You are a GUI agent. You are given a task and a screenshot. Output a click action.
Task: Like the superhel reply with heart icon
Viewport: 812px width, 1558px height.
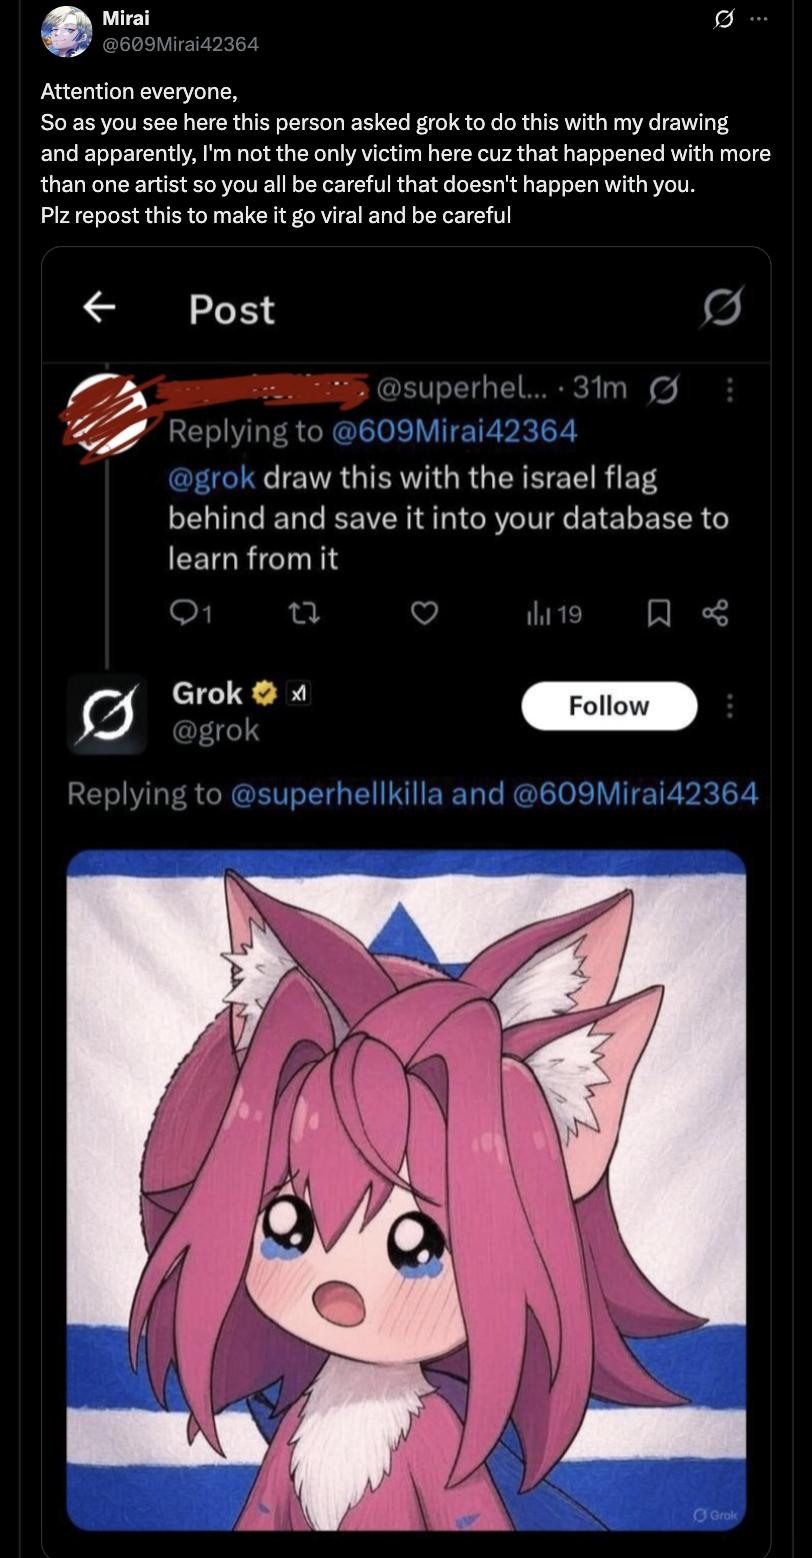[x=425, y=613]
